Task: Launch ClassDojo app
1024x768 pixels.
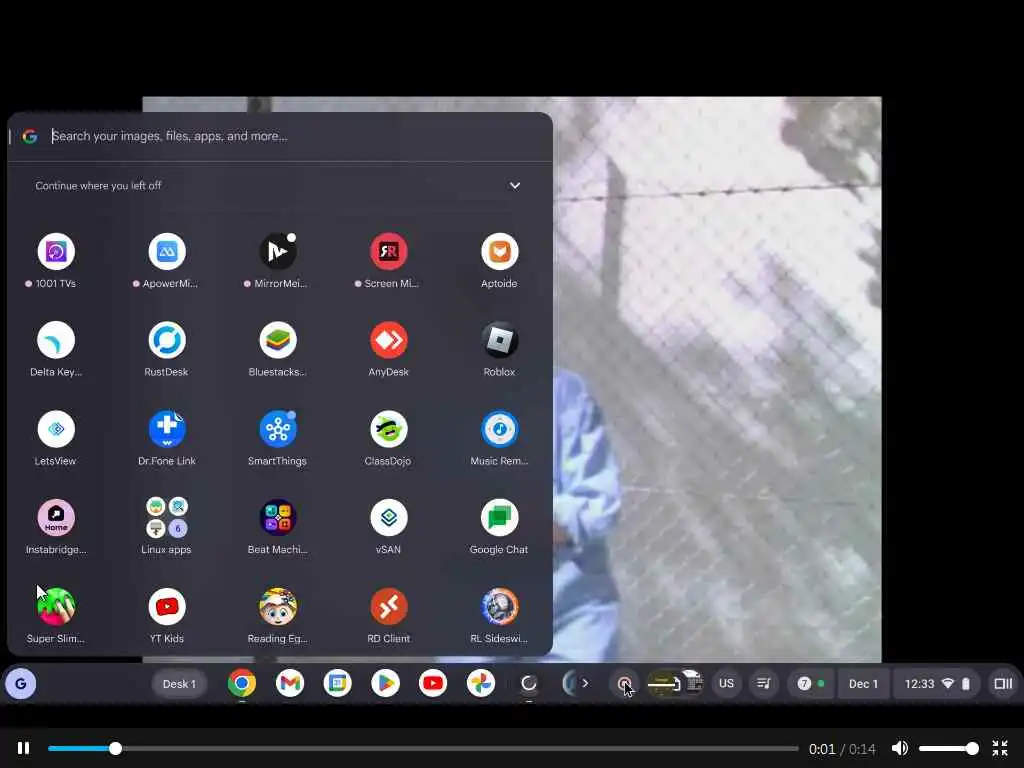Action: click(389, 429)
